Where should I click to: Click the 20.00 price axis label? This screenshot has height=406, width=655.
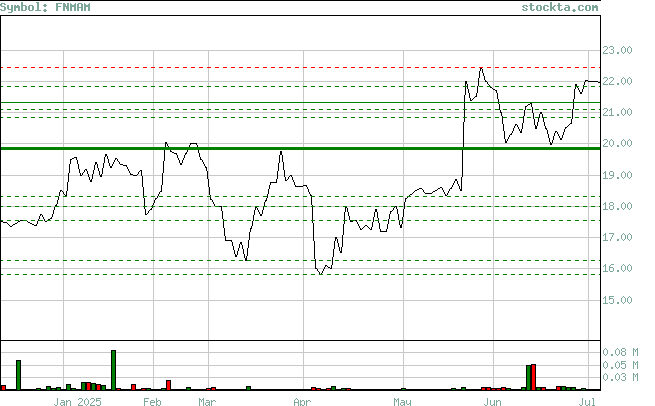click(x=617, y=143)
